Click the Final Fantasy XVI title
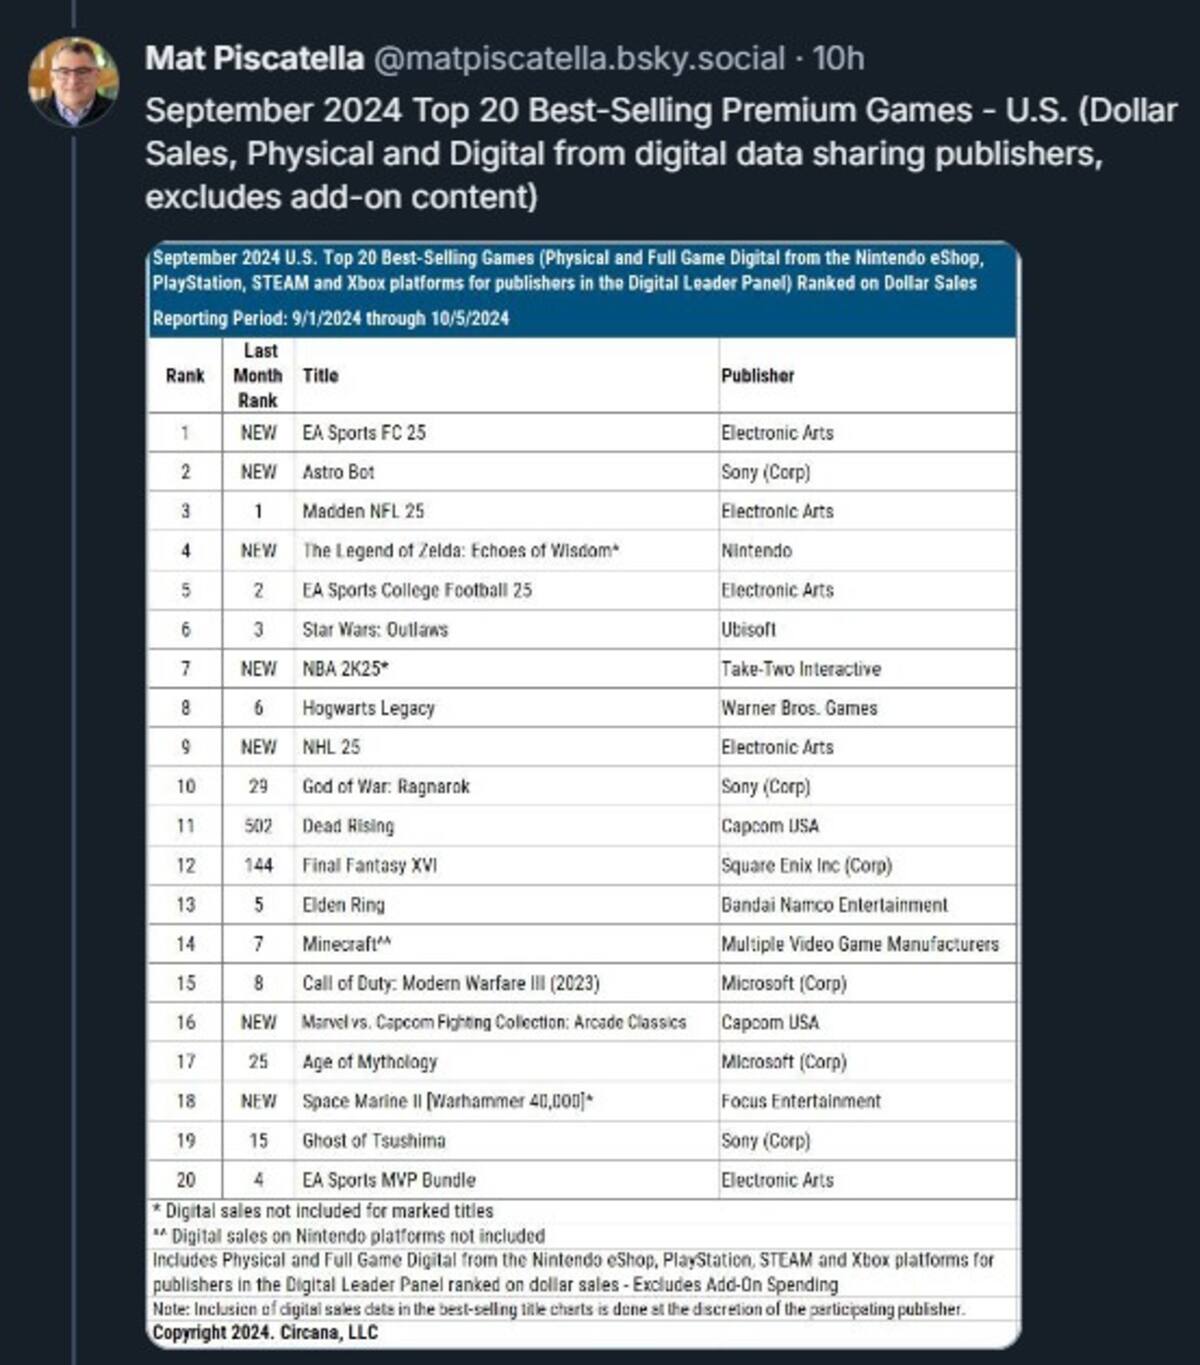This screenshot has width=1200, height=1365. tap(369, 865)
